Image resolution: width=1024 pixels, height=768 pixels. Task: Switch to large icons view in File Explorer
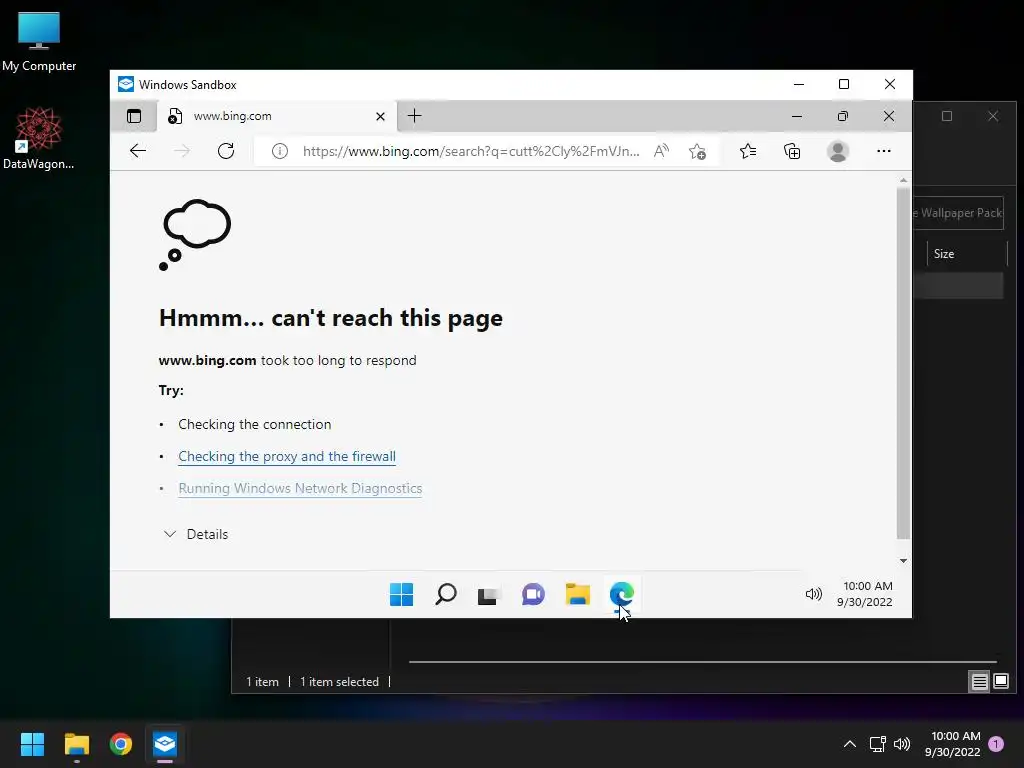tap(1000, 682)
